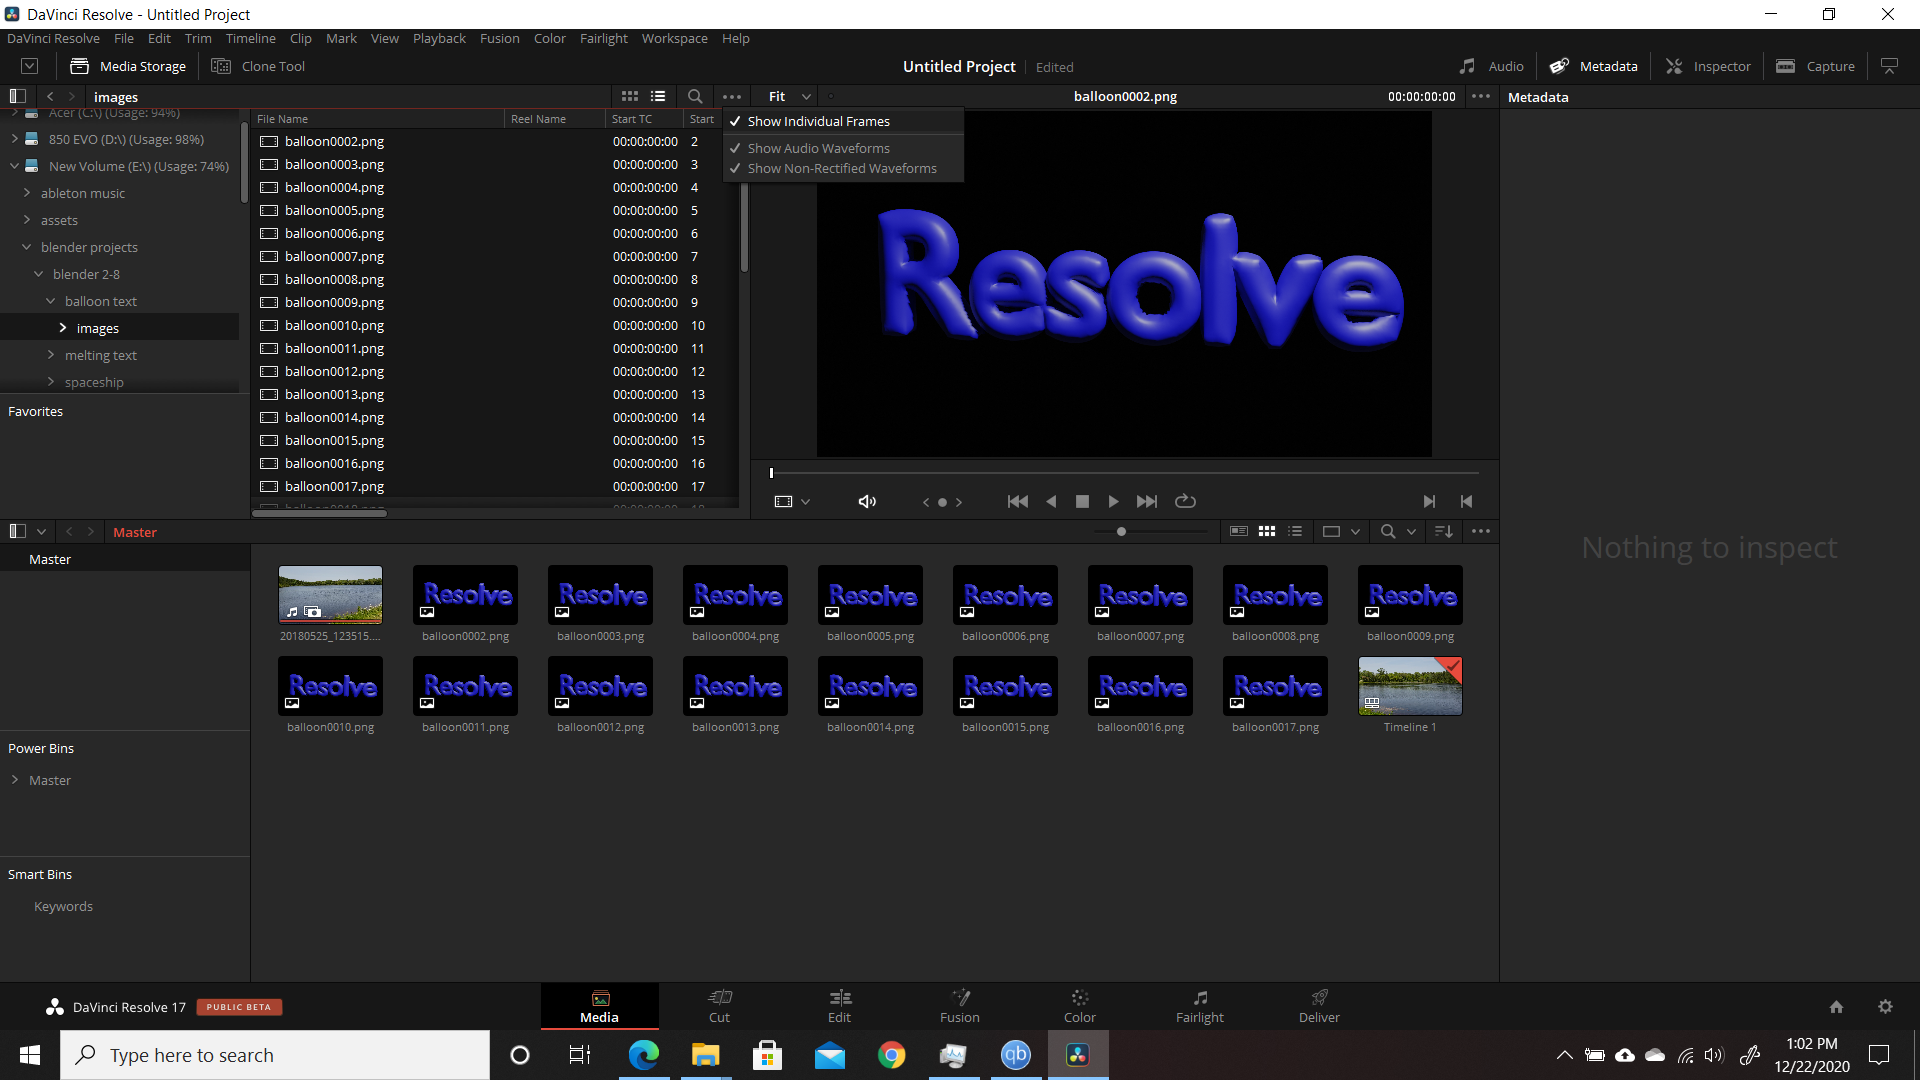
Task: Open the Playback menu
Action: pos(439,38)
